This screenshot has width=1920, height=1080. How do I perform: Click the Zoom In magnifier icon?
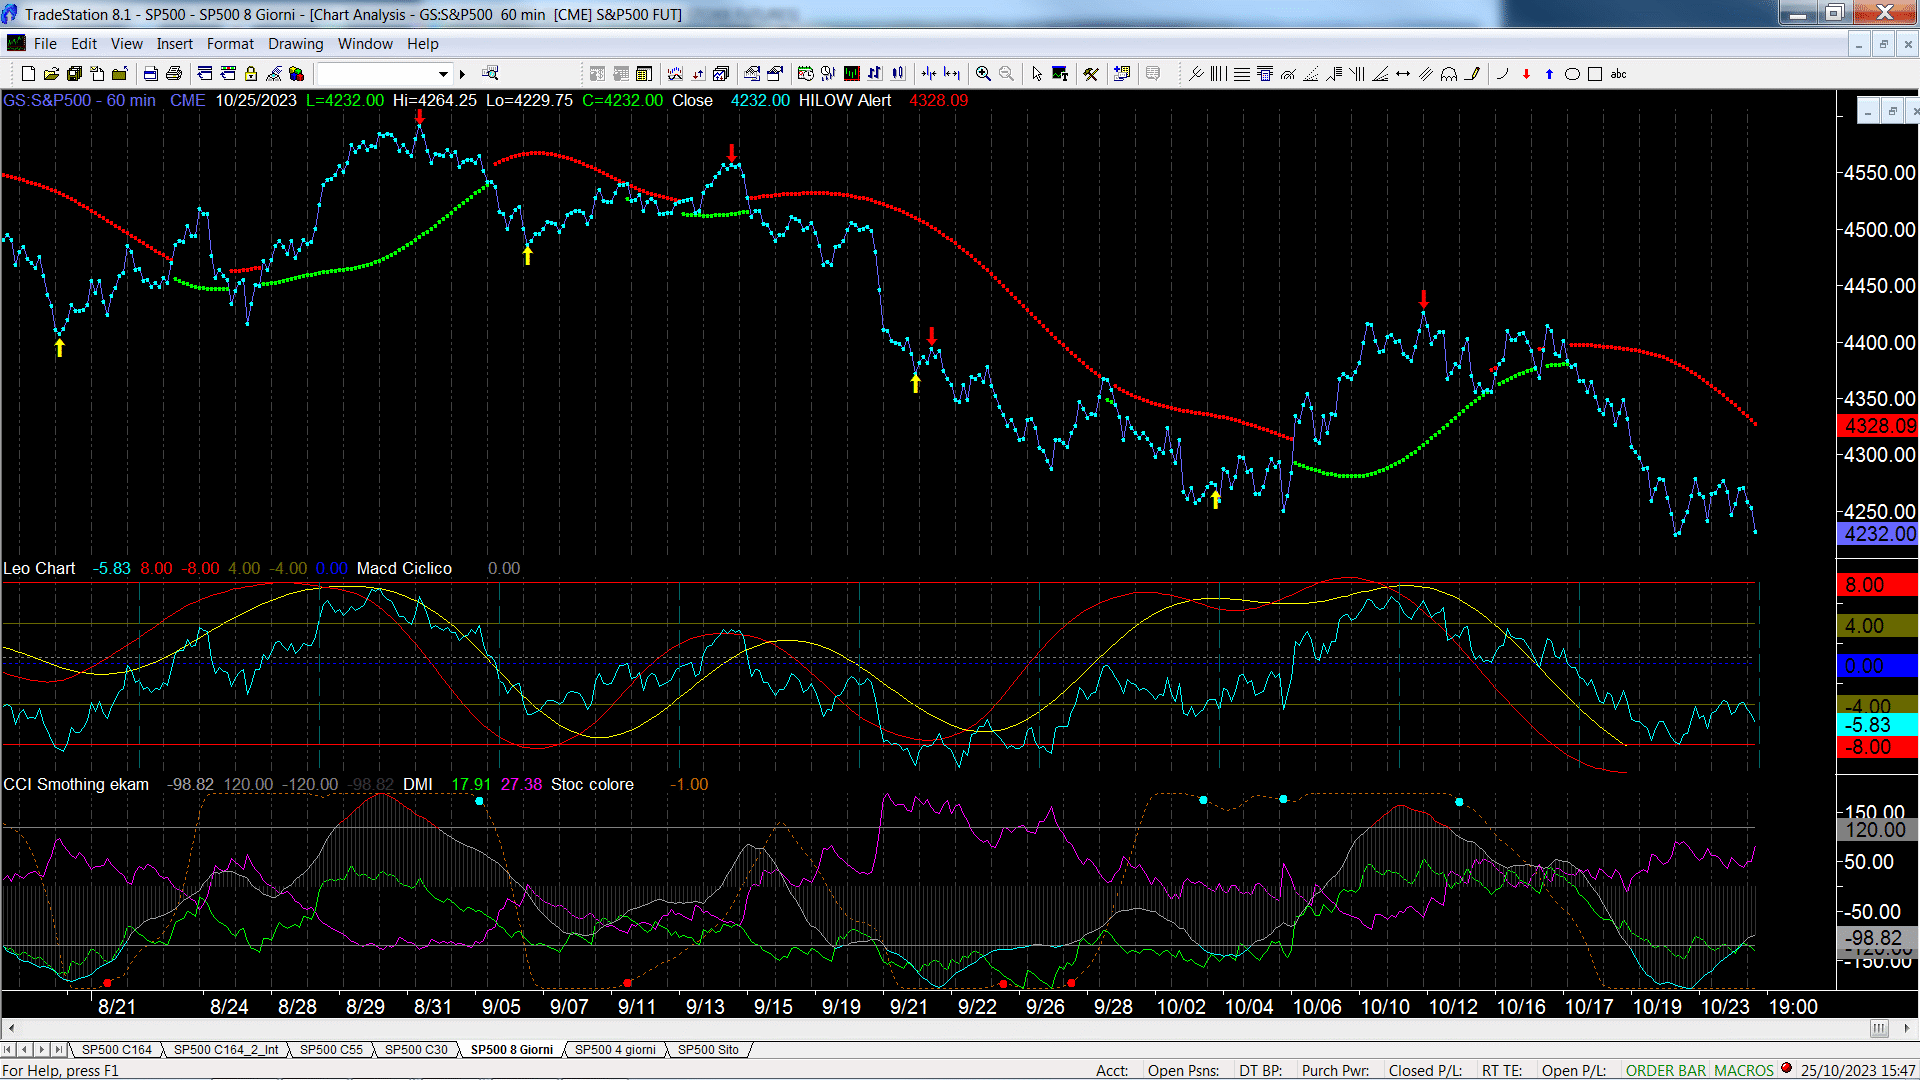tap(983, 73)
